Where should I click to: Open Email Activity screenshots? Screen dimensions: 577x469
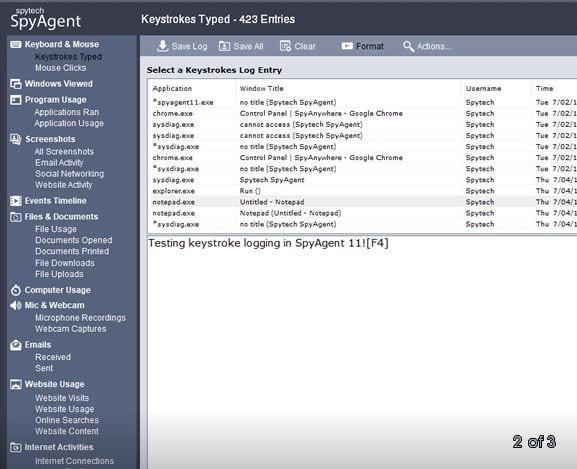tap(59, 163)
